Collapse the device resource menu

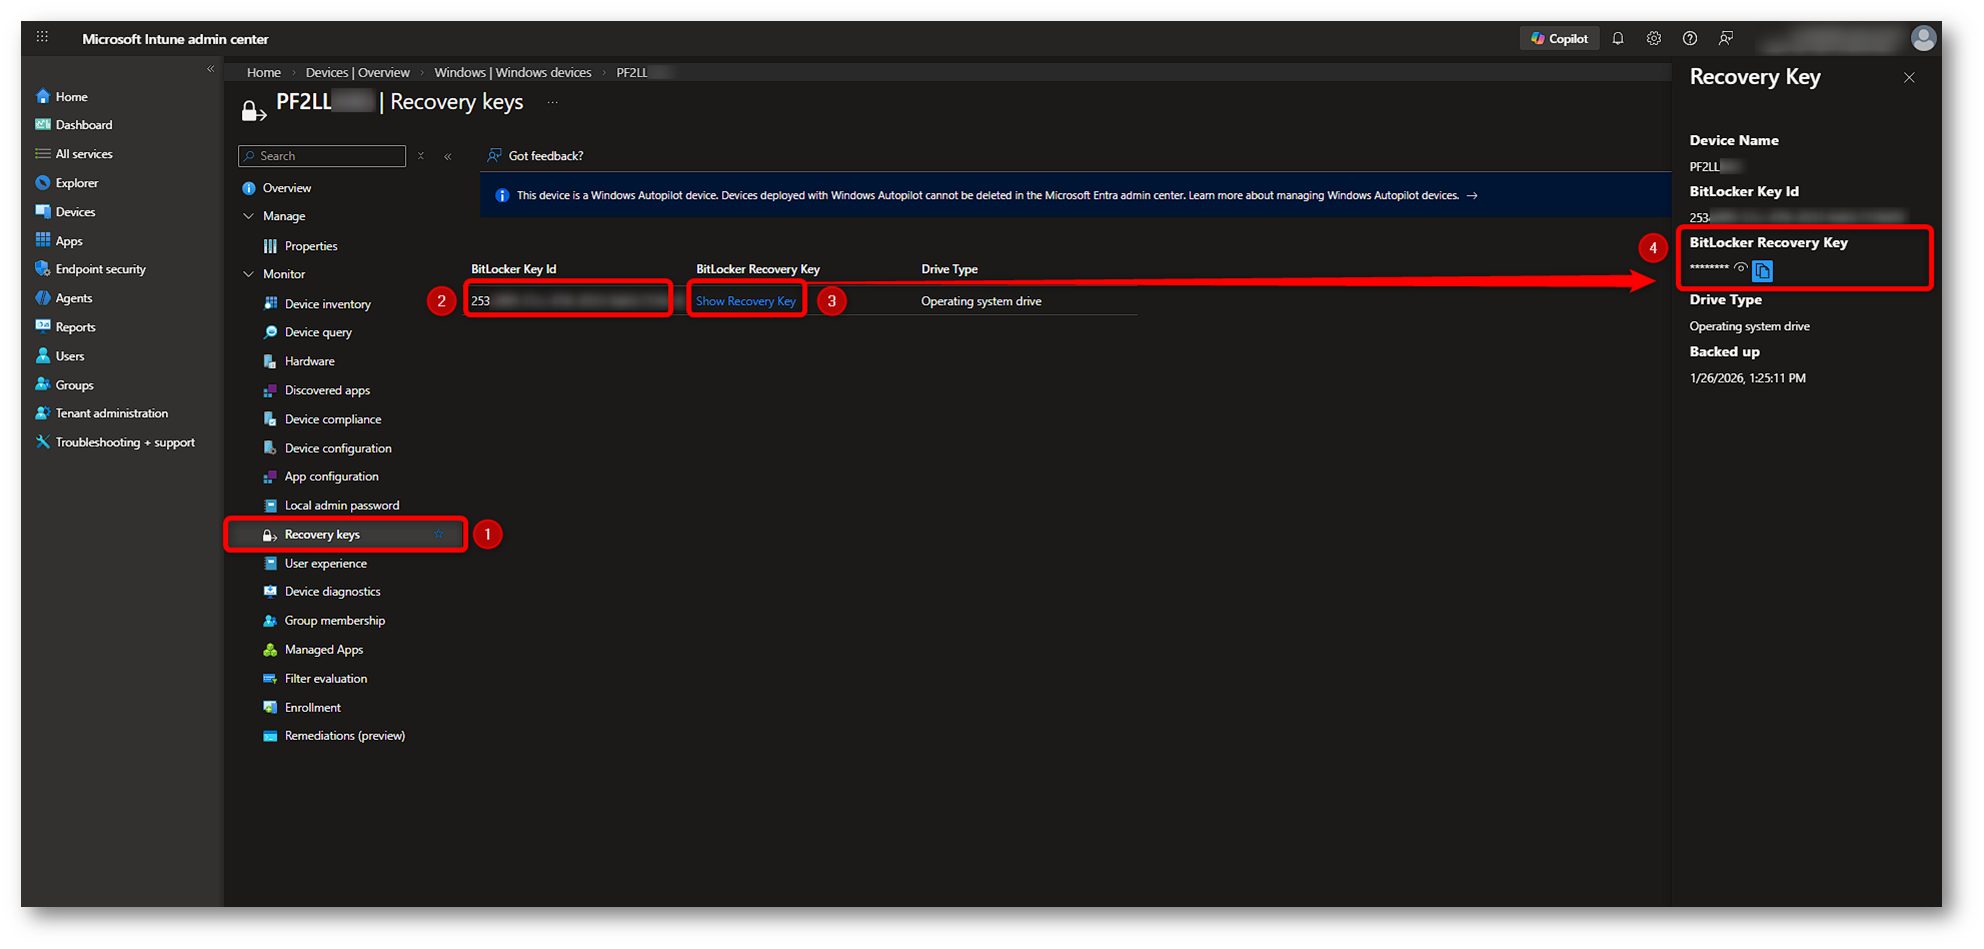click(448, 156)
